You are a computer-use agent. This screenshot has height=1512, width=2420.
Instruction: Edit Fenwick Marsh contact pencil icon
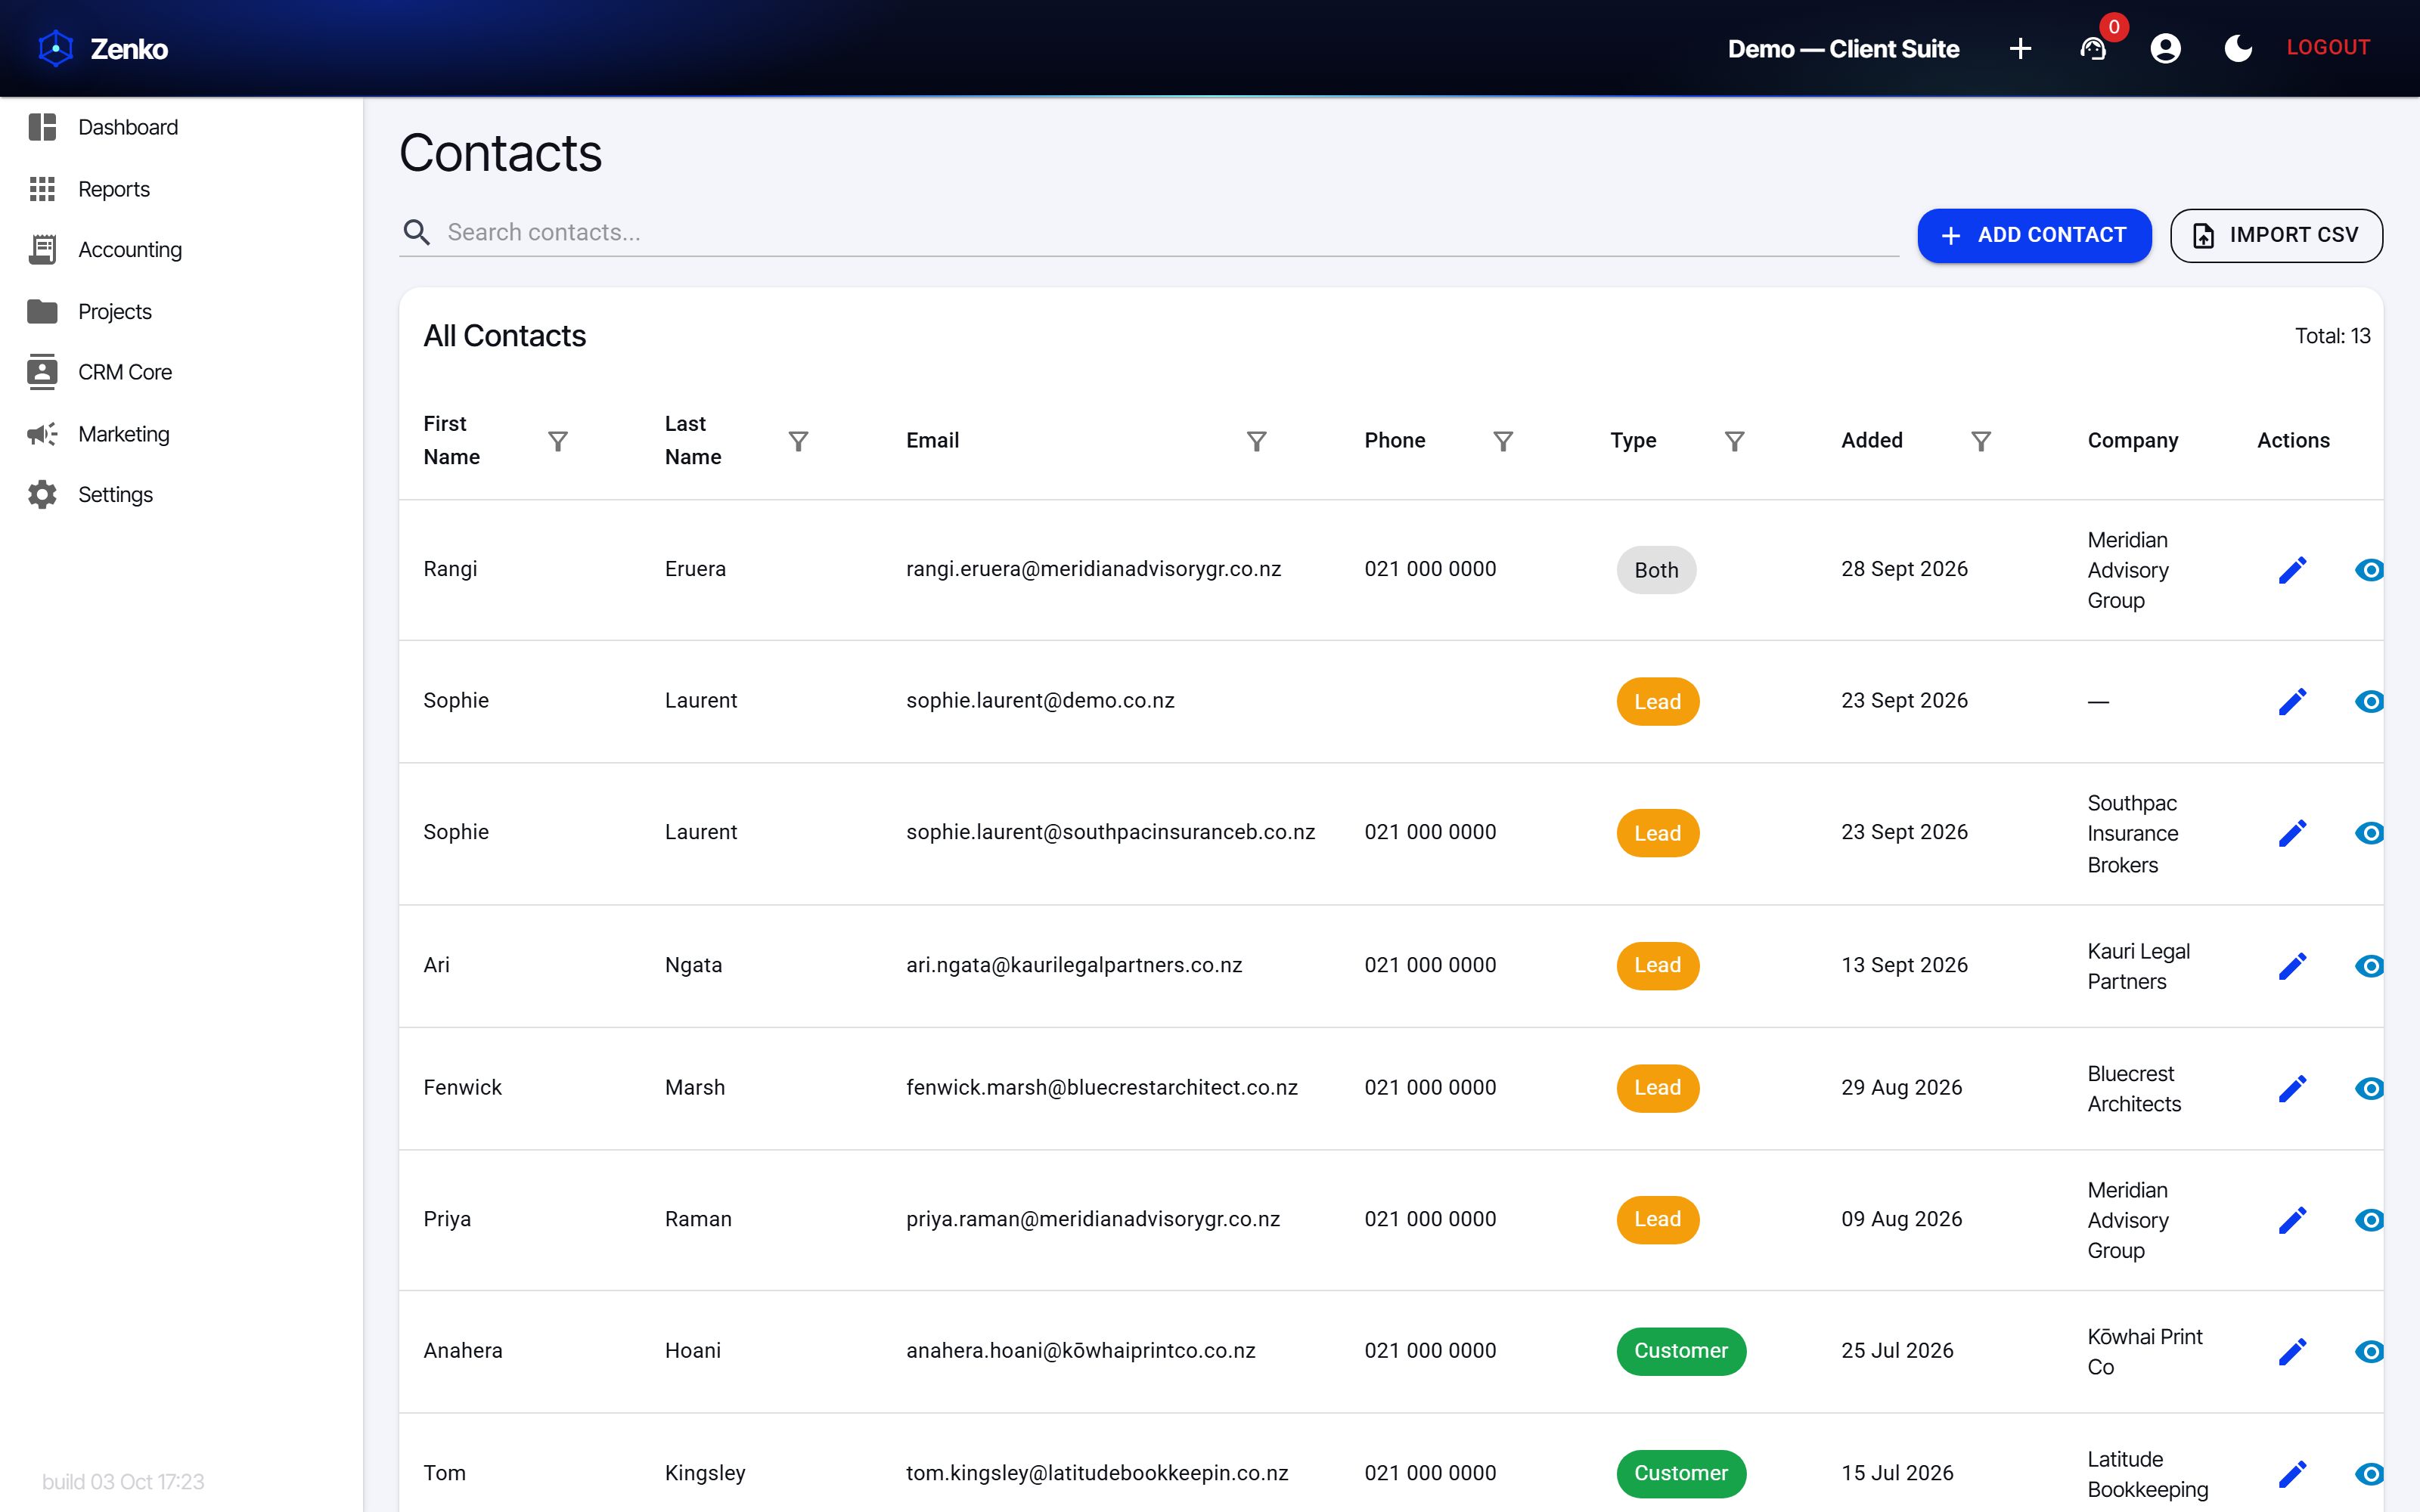[x=2292, y=1088]
